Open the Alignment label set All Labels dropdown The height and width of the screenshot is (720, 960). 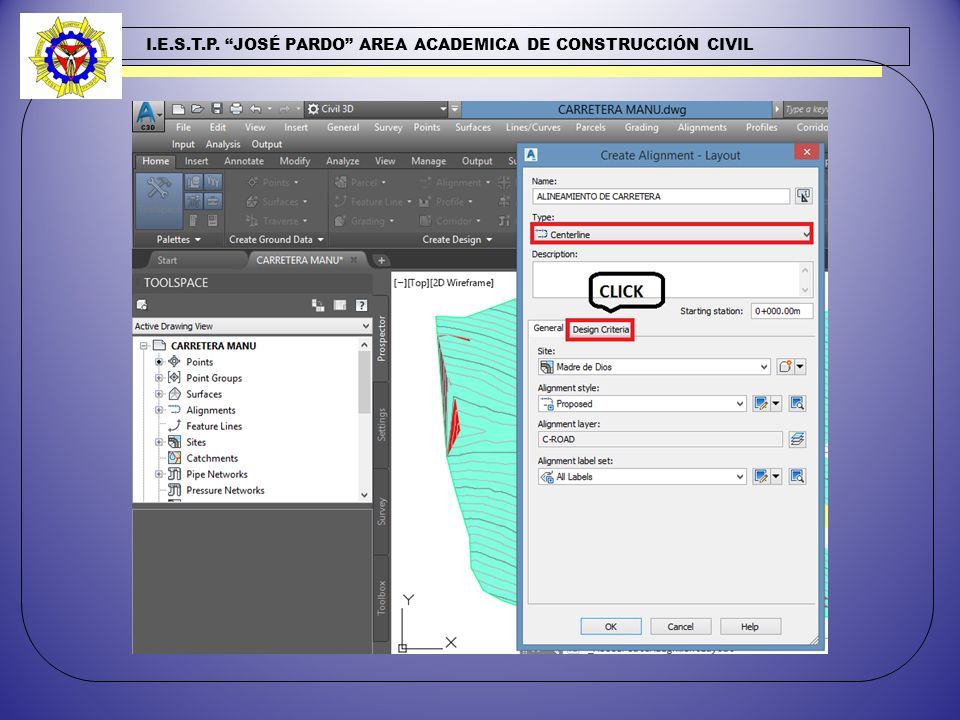642,477
